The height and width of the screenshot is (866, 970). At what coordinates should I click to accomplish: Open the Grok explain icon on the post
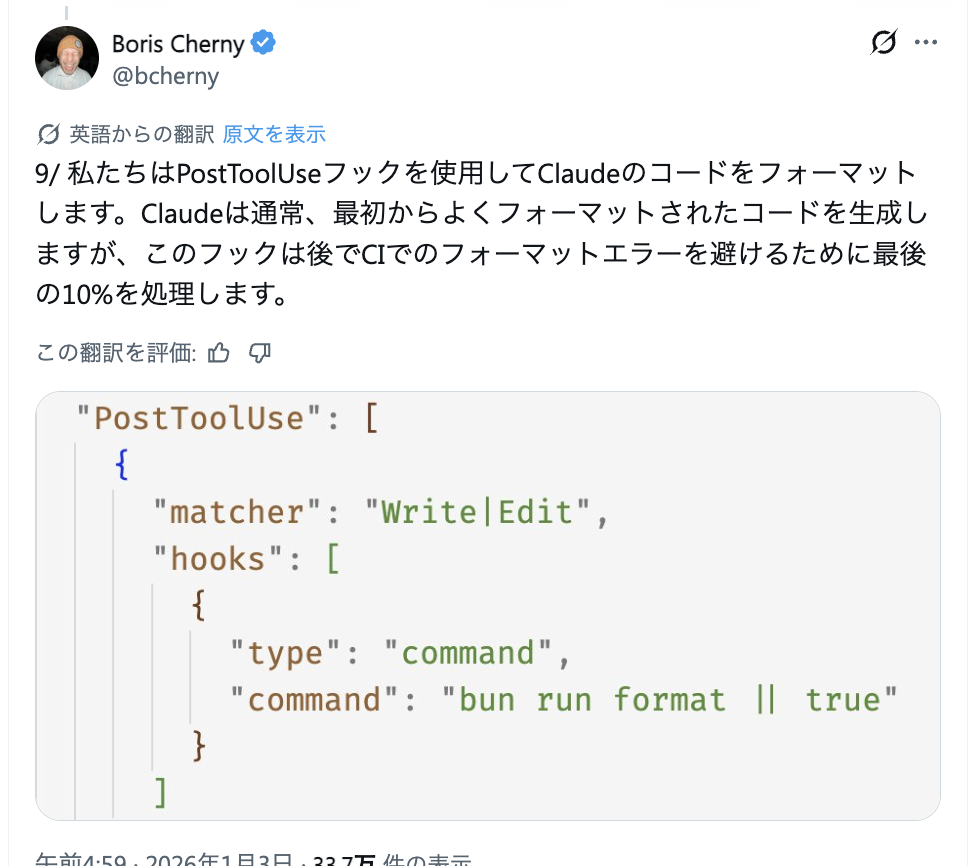[x=883, y=43]
